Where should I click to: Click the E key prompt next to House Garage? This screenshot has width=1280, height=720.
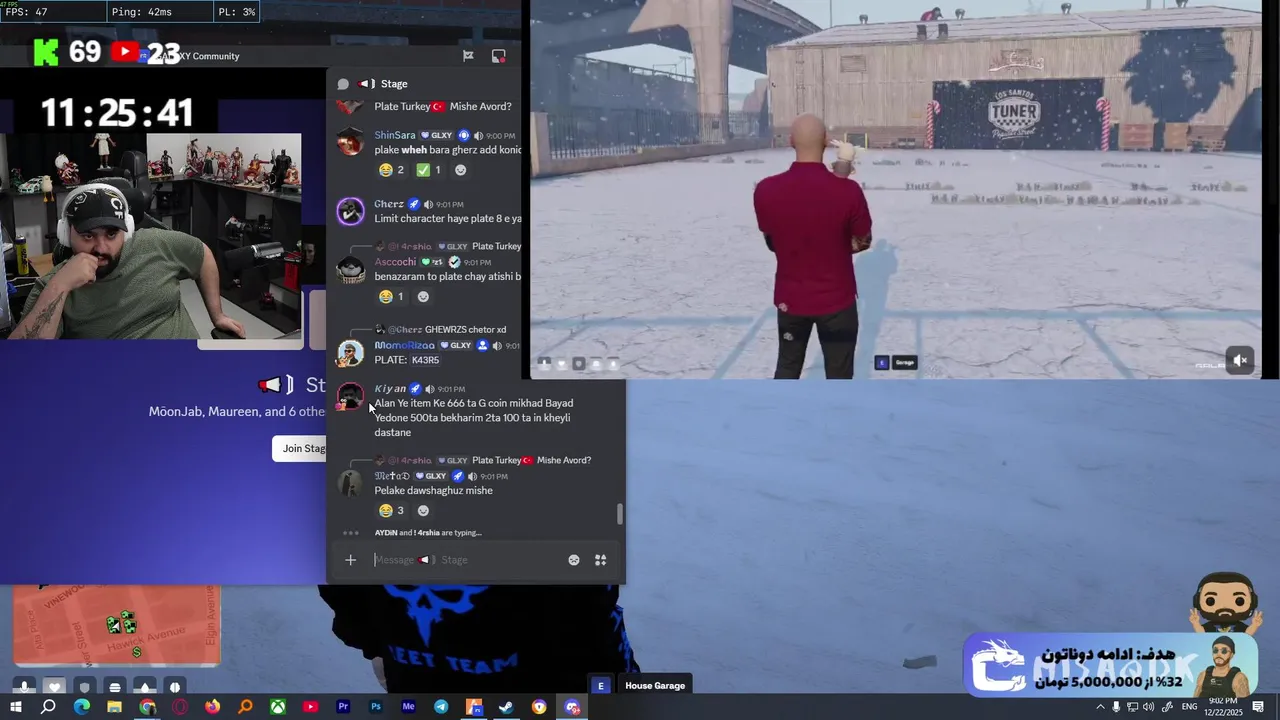click(x=601, y=685)
